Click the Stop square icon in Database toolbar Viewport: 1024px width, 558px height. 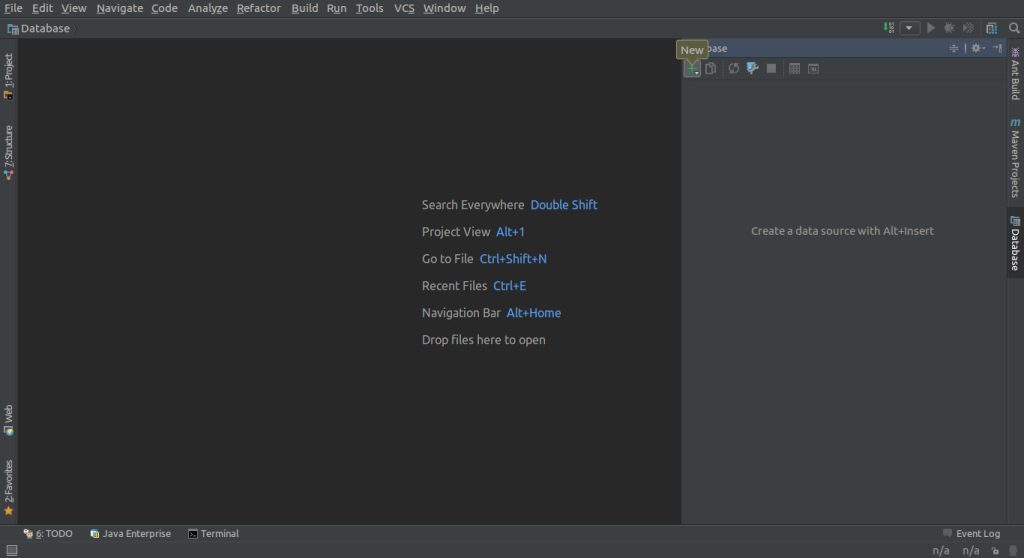(771, 69)
